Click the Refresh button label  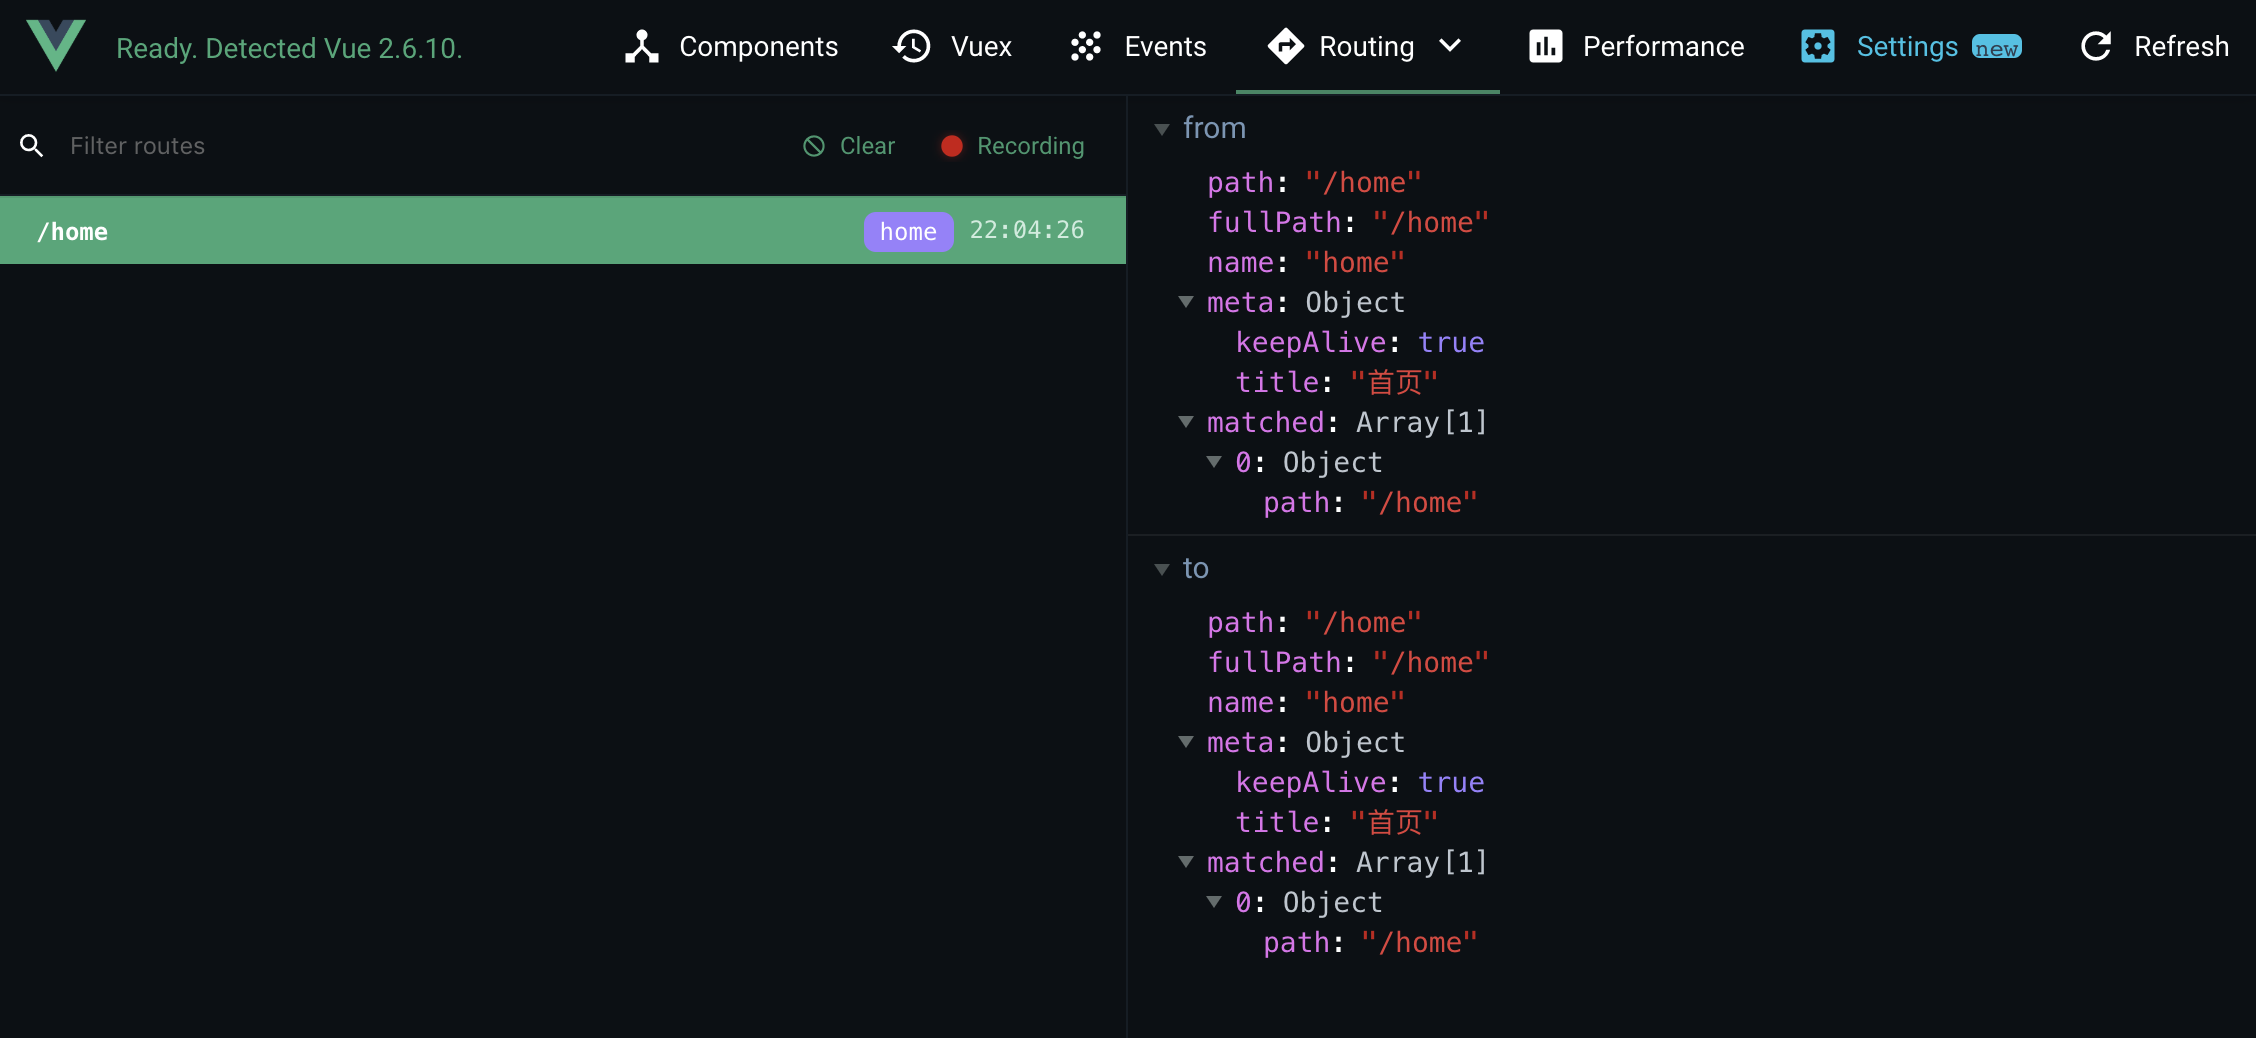2181,47
